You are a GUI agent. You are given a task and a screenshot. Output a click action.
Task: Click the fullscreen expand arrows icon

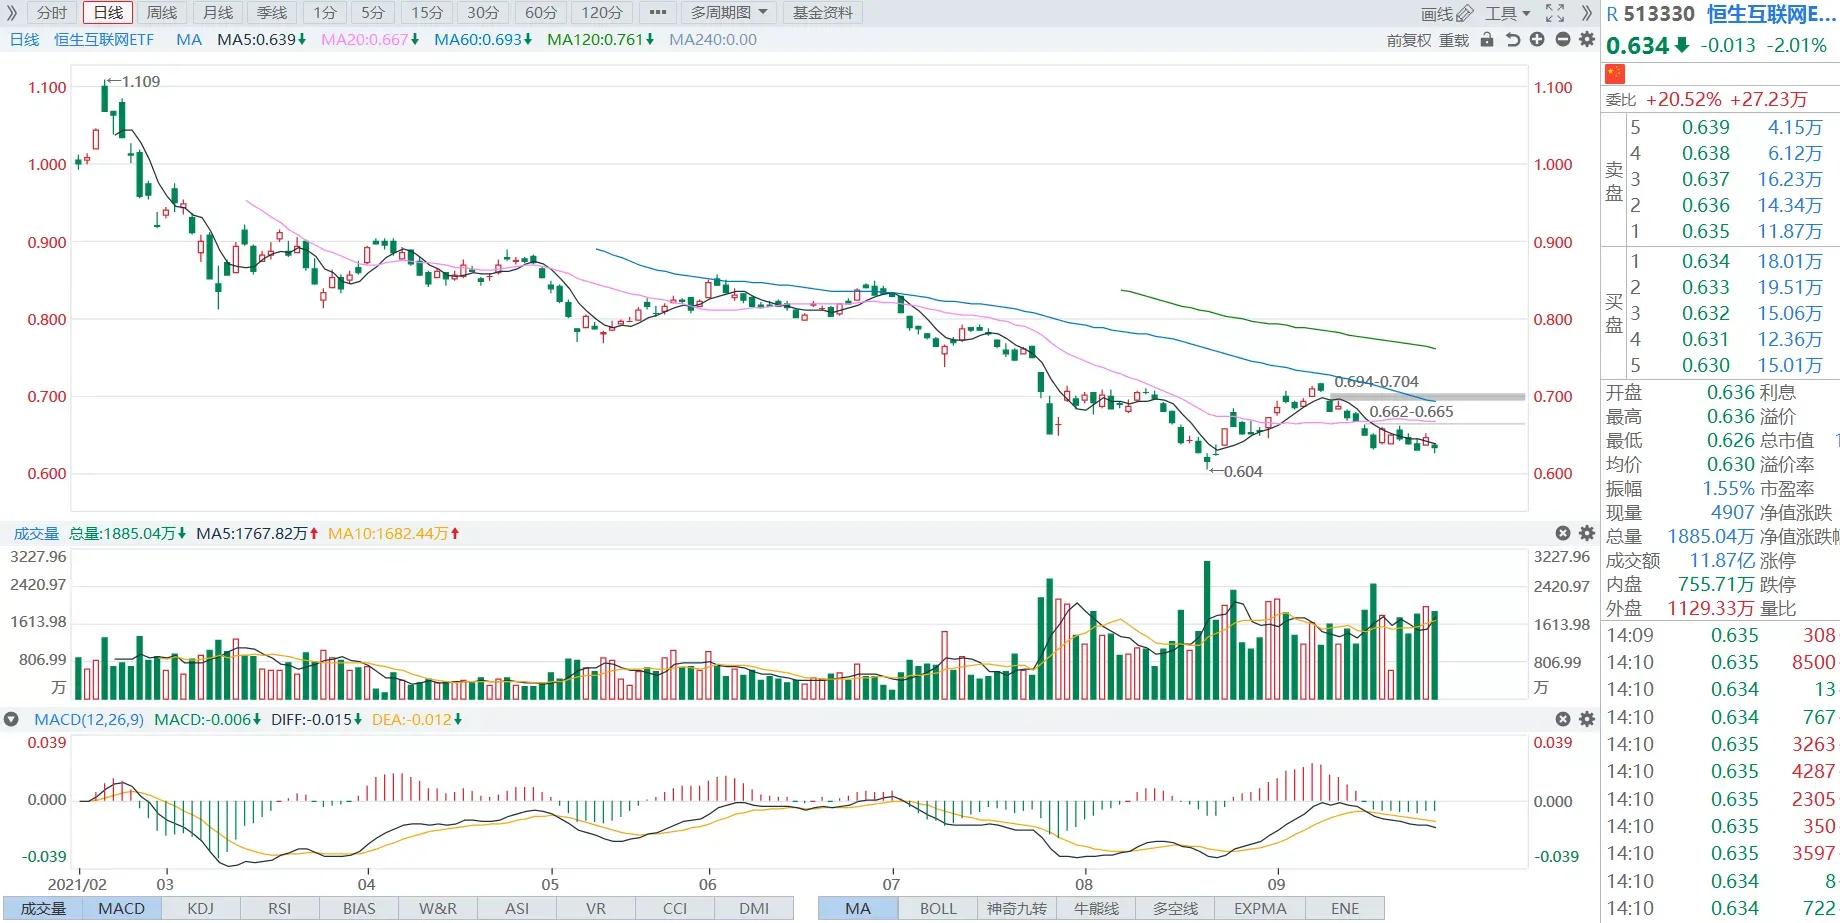(x=1555, y=13)
